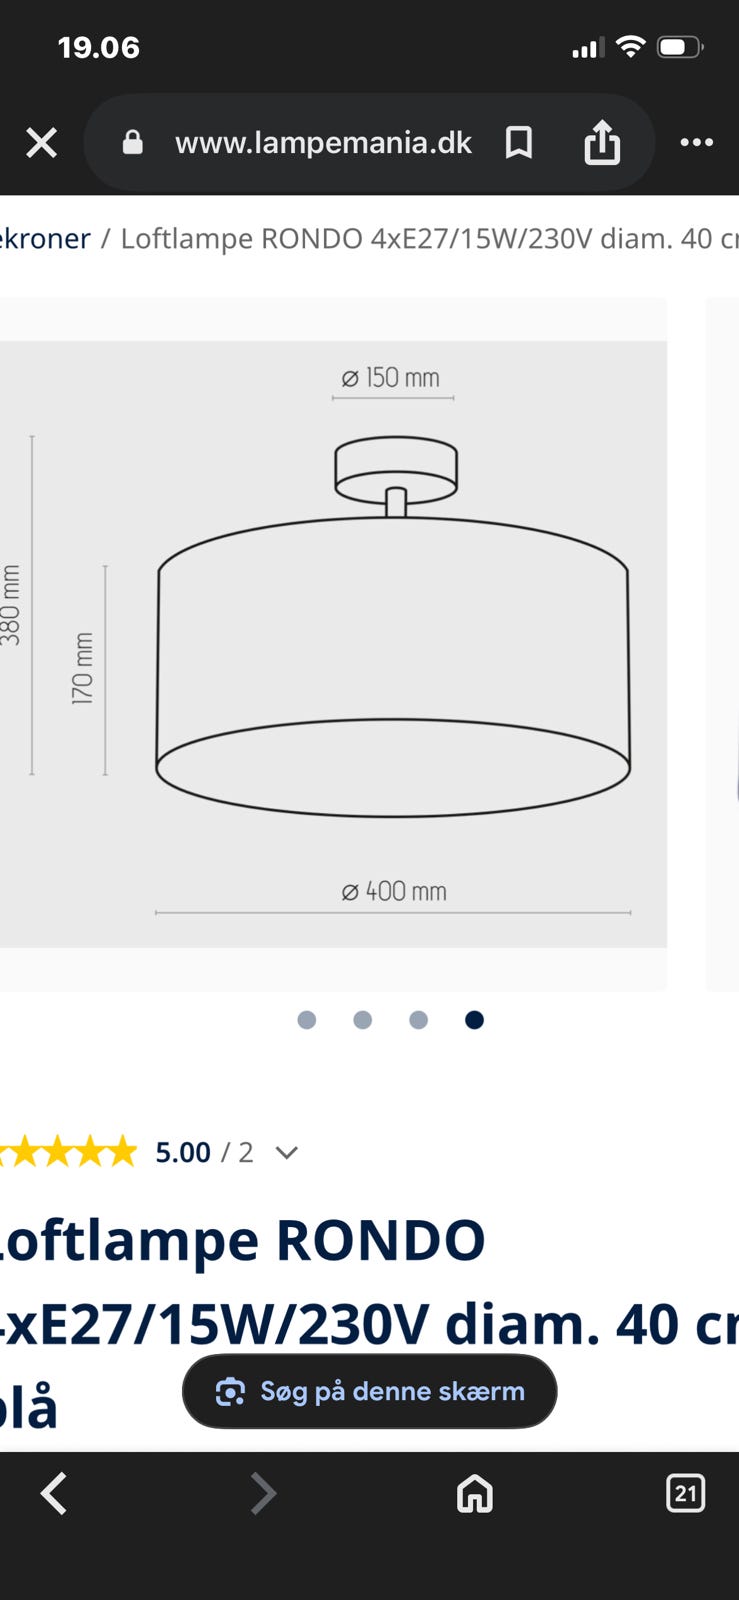The width and height of the screenshot is (739, 1600).
Task: Select the first image carousel dot
Action: click(x=307, y=1019)
